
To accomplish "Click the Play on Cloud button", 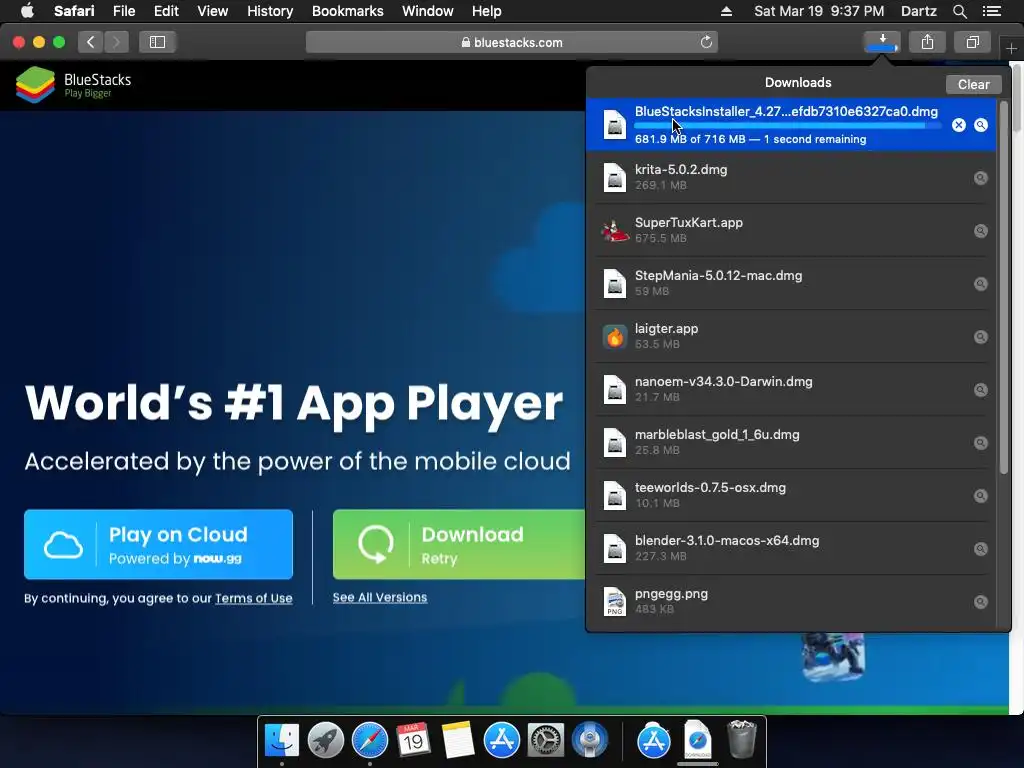I will click(x=158, y=545).
